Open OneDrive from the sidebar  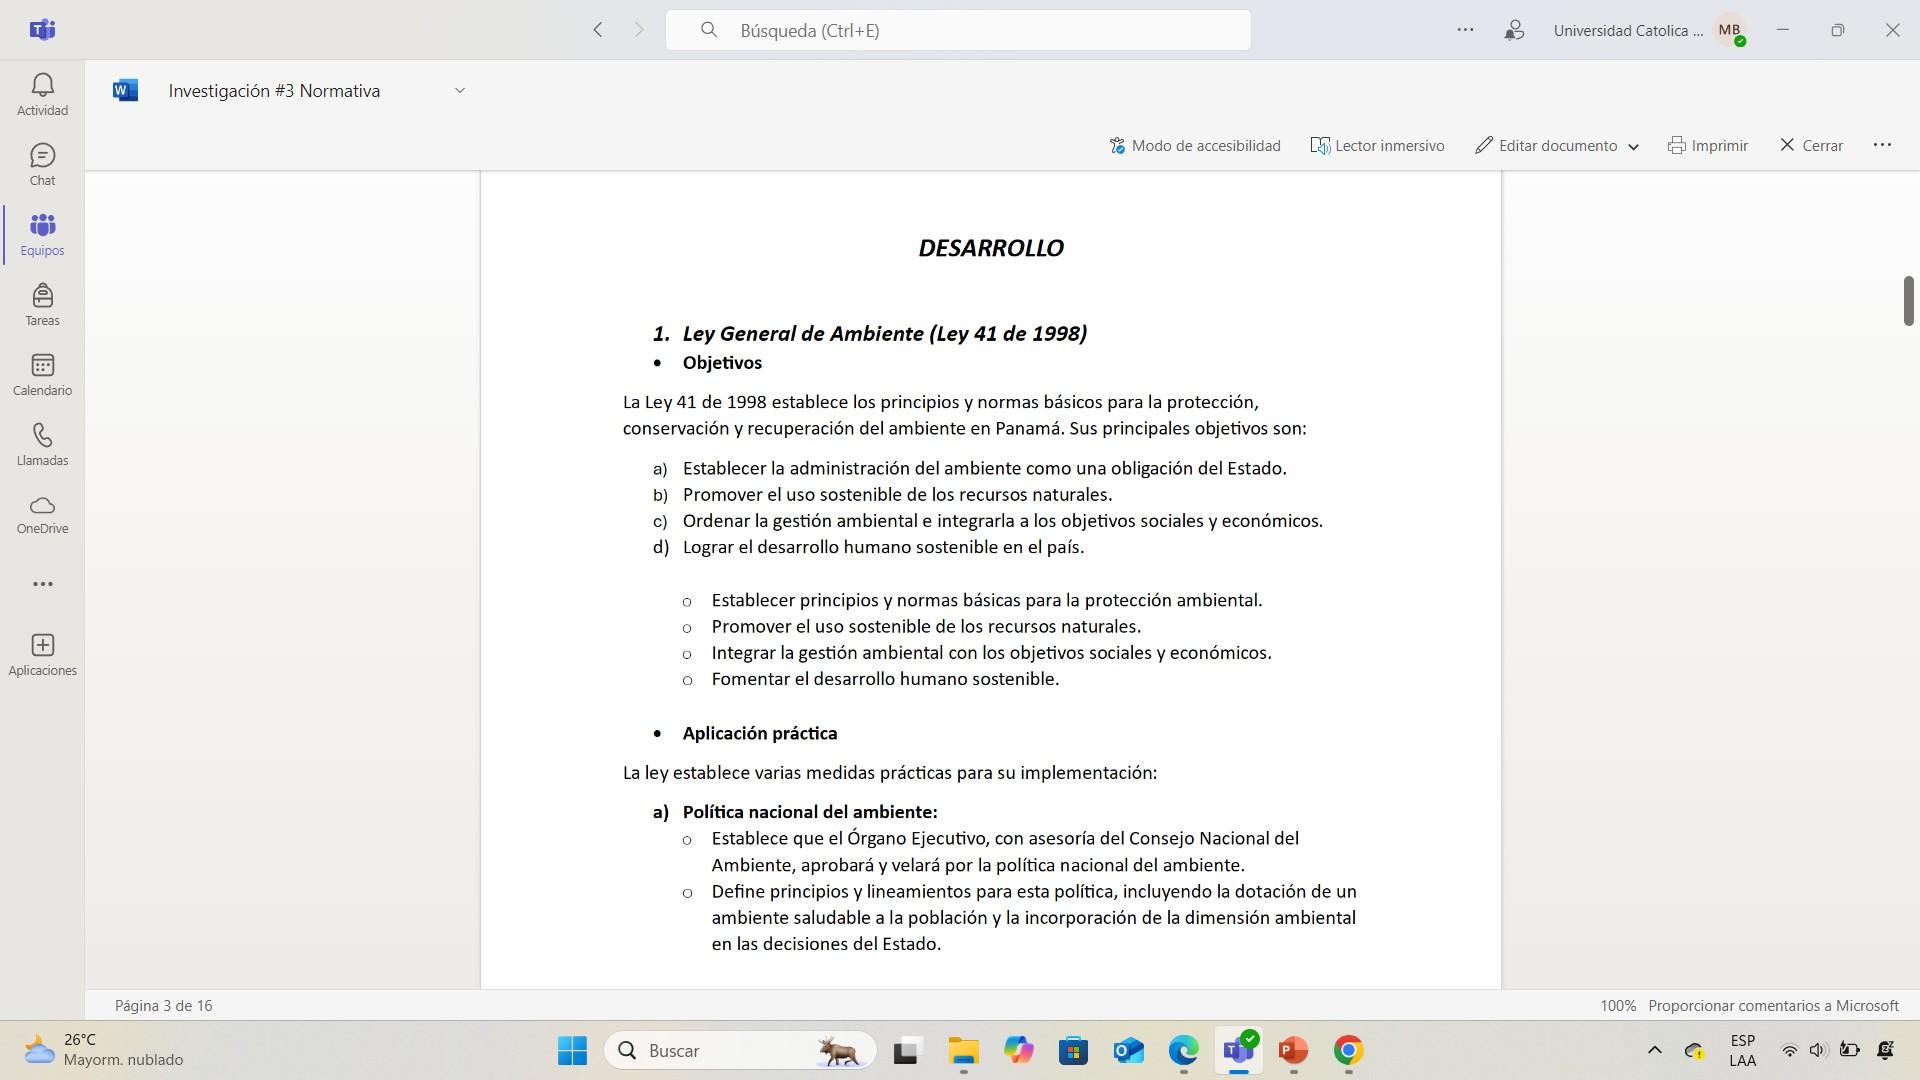(42, 514)
